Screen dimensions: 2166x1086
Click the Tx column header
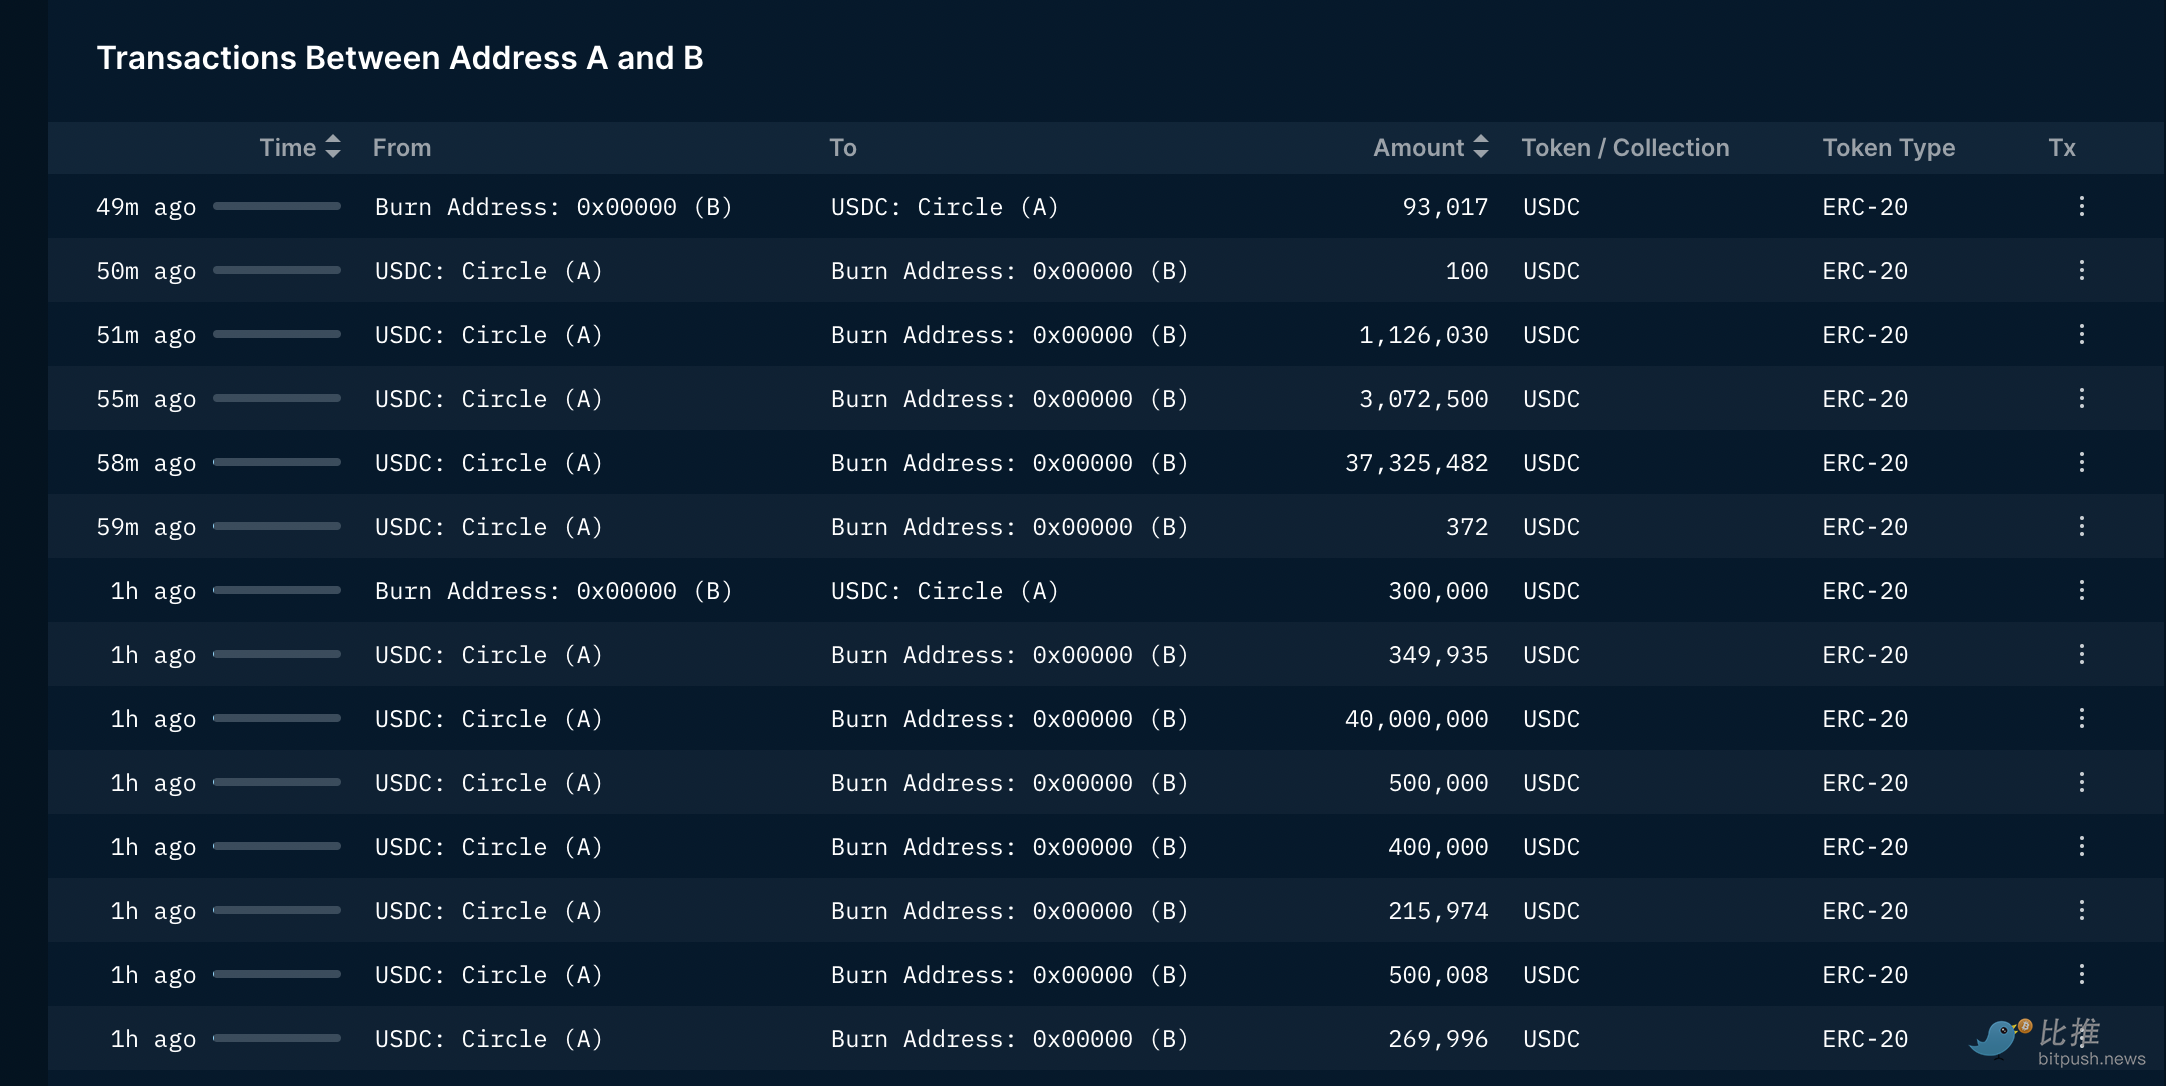pyautogui.click(x=2062, y=148)
